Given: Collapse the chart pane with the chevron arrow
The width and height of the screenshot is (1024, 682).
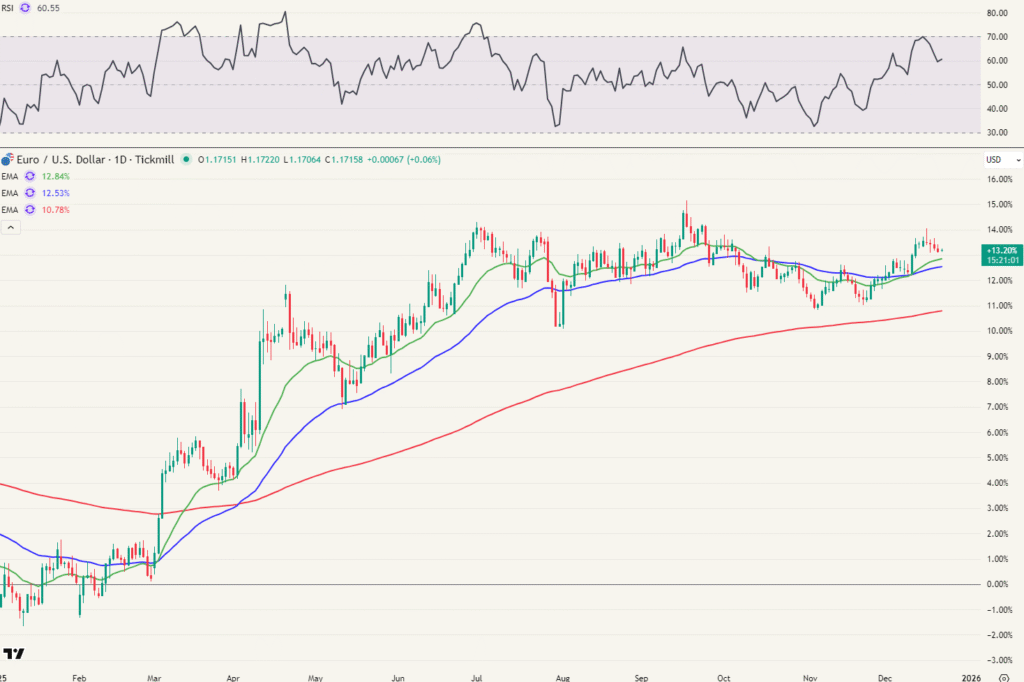Looking at the screenshot, I should click(11, 226).
